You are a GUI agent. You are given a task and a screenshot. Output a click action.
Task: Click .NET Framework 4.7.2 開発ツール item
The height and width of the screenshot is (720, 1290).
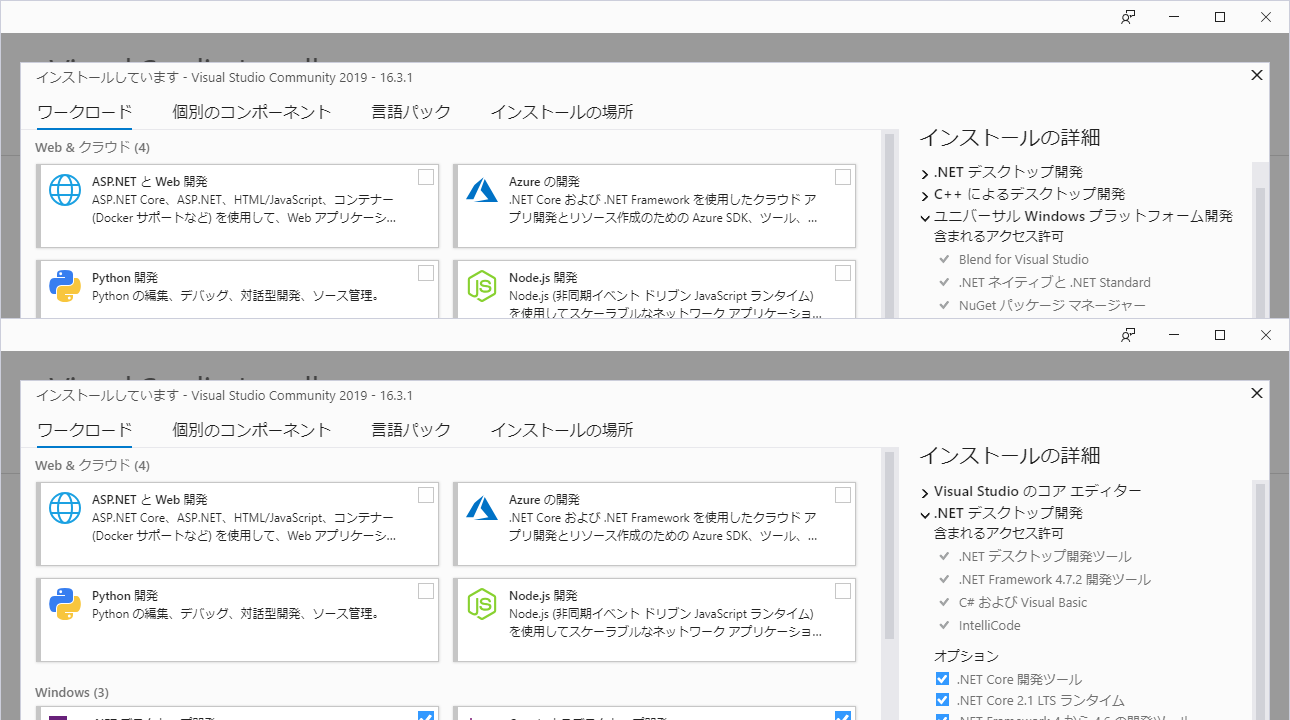click(x=1054, y=580)
